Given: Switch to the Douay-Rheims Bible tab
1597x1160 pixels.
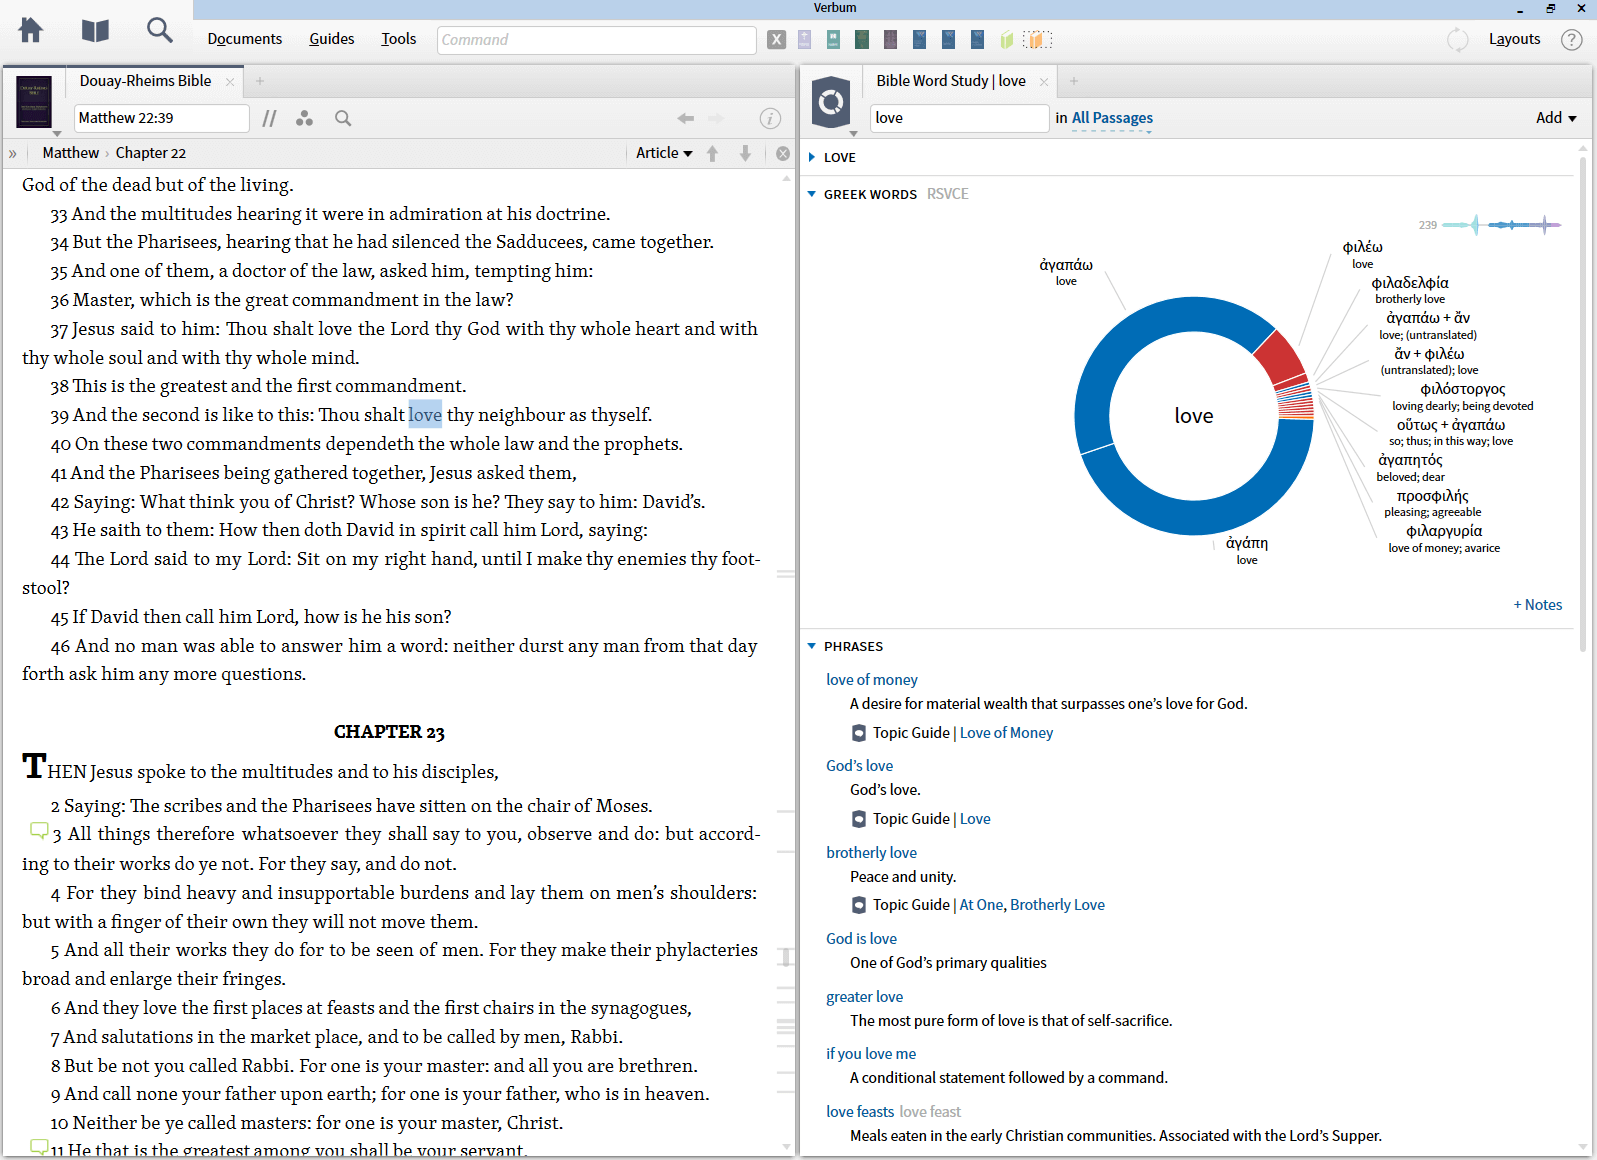Looking at the screenshot, I should click(146, 81).
